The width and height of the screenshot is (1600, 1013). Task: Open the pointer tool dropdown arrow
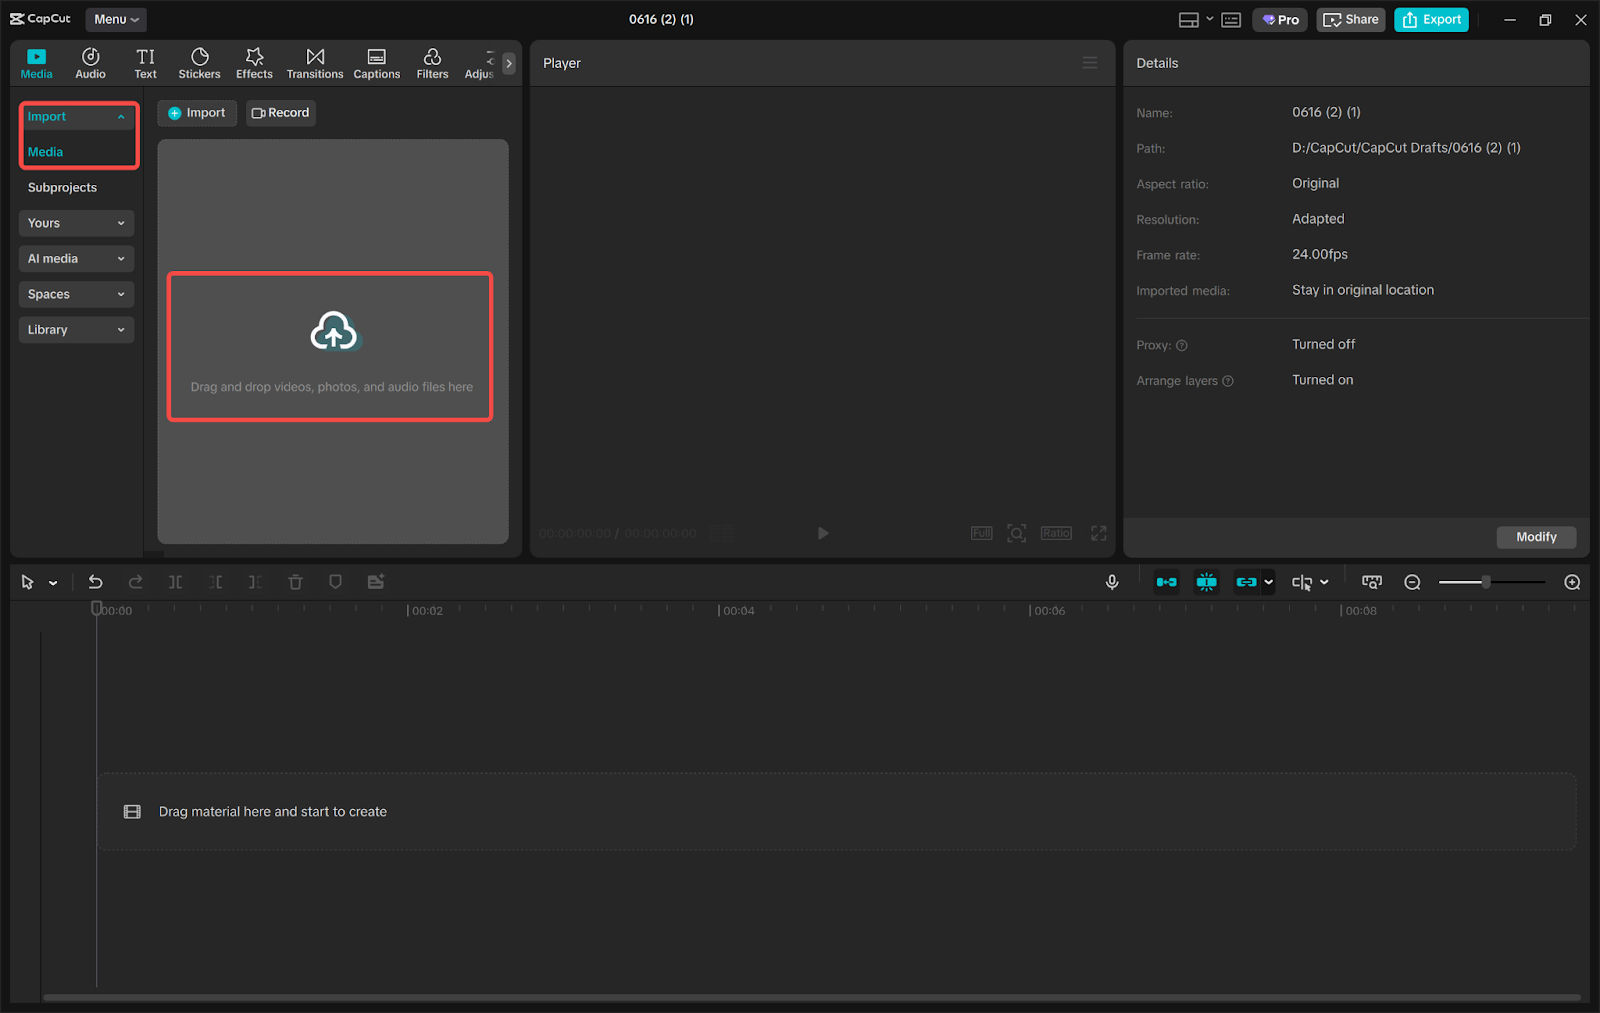pyautogui.click(x=53, y=583)
